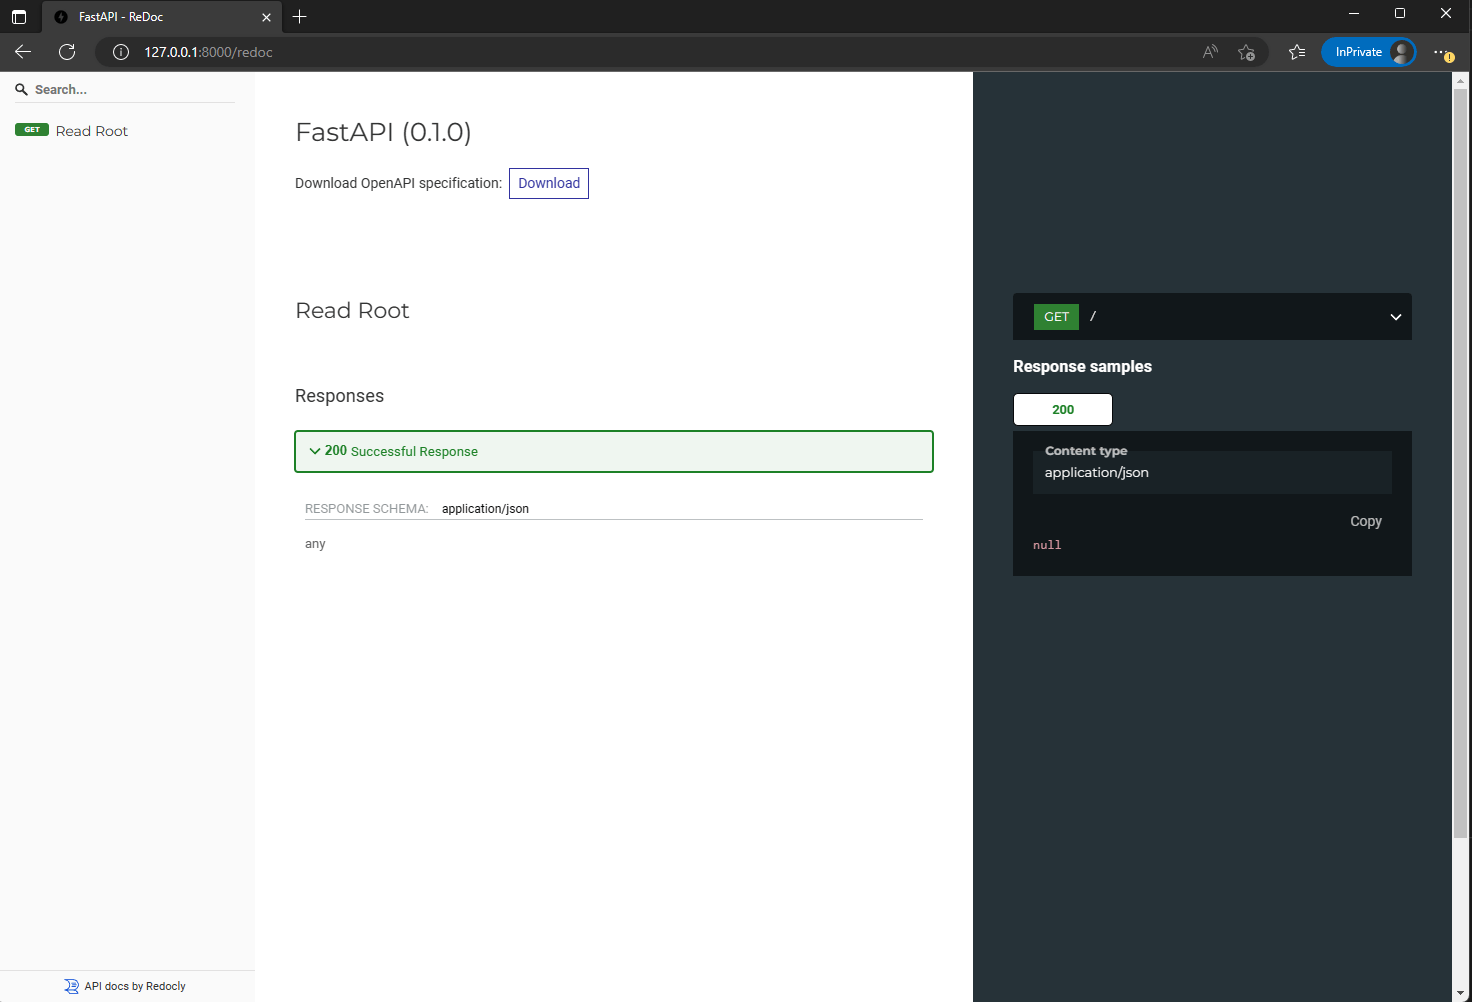The width and height of the screenshot is (1472, 1002).
Task: Click the GET badge next to Read Root
Action: 32,130
